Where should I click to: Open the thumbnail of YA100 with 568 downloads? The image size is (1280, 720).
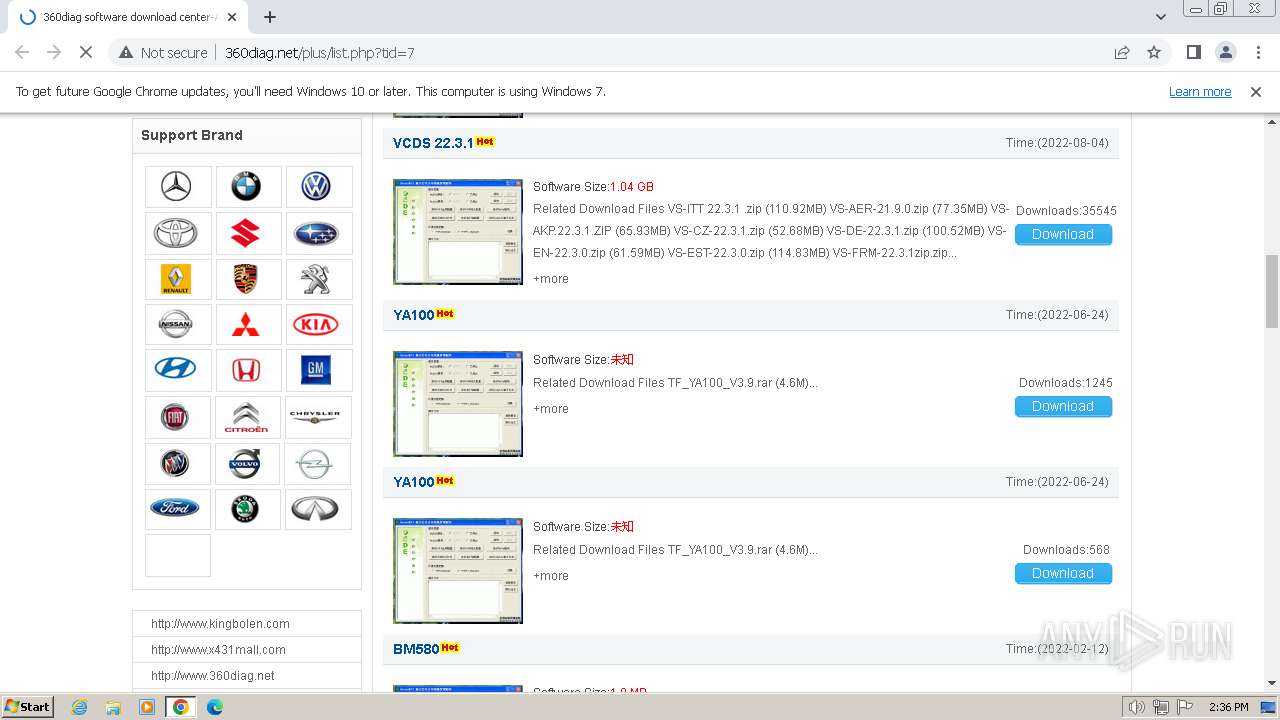tap(458, 571)
